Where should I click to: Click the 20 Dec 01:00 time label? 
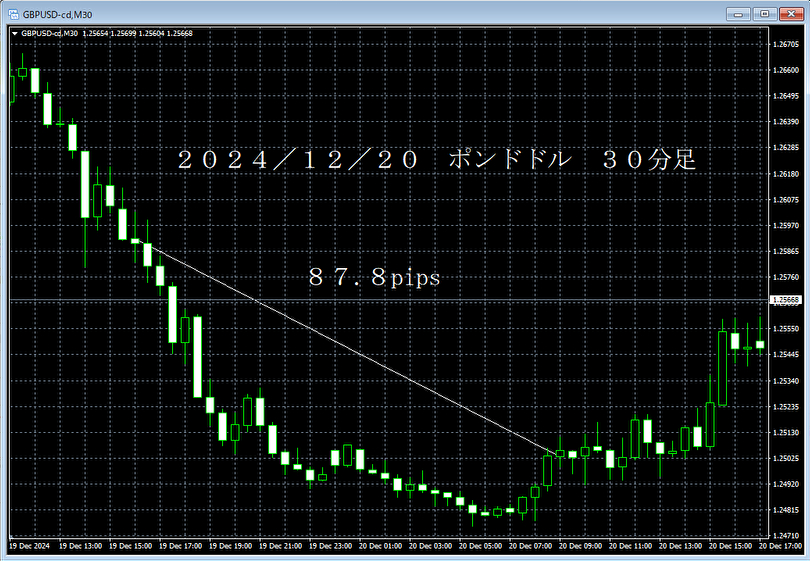coord(380,546)
